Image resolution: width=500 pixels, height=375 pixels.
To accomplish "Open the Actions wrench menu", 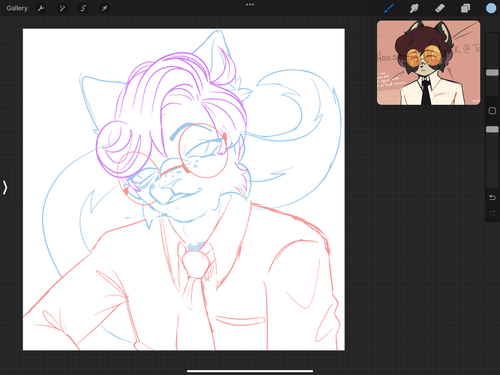I will point(41,8).
